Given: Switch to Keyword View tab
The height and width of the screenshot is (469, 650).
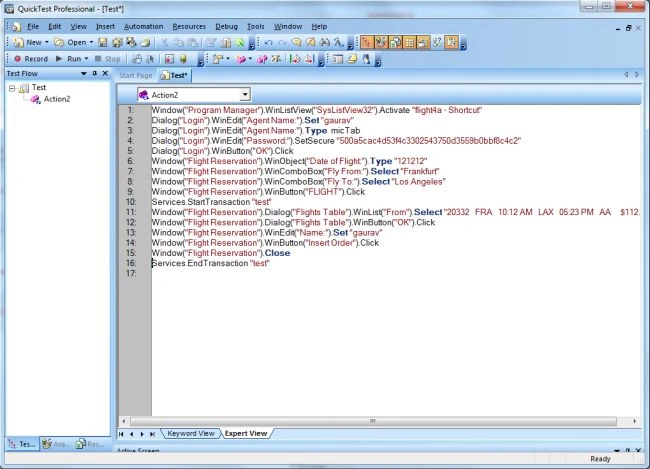Looking at the screenshot, I should 191,433.
